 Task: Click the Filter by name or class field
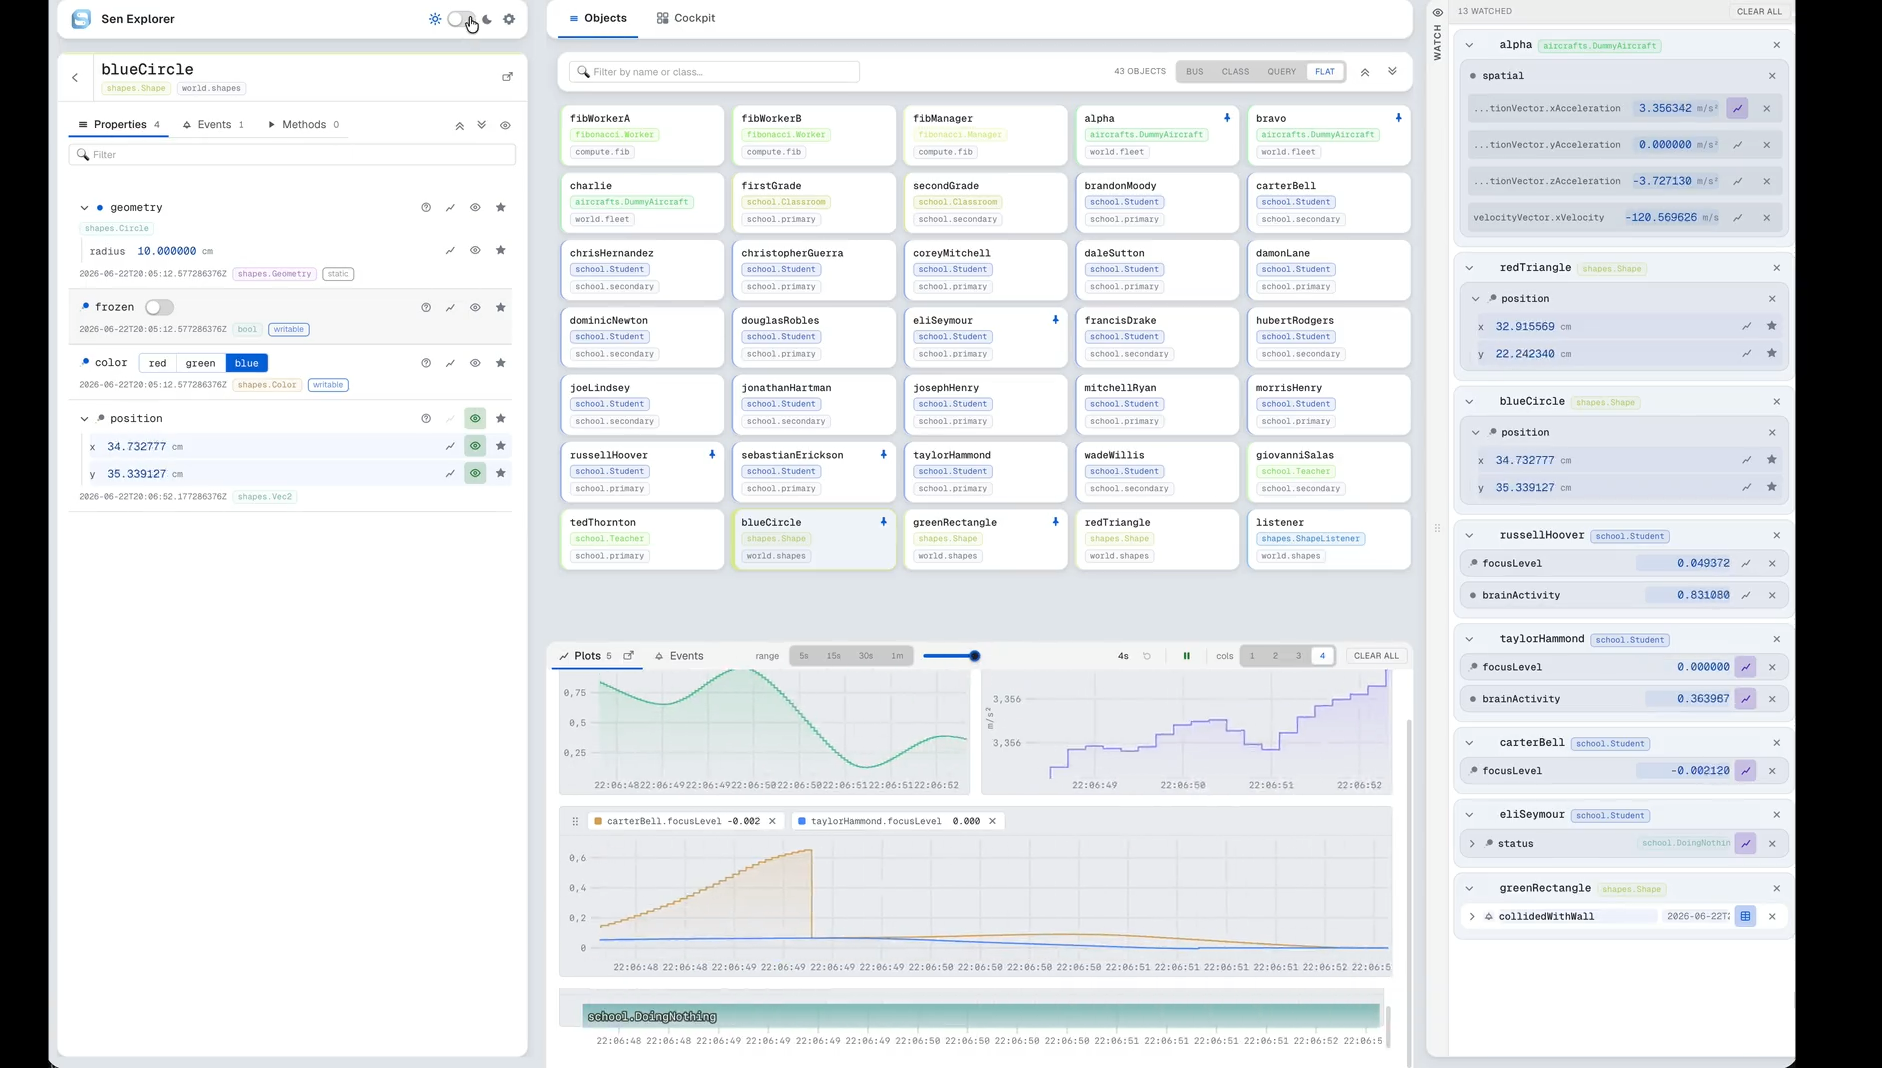click(x=714, y=72)
